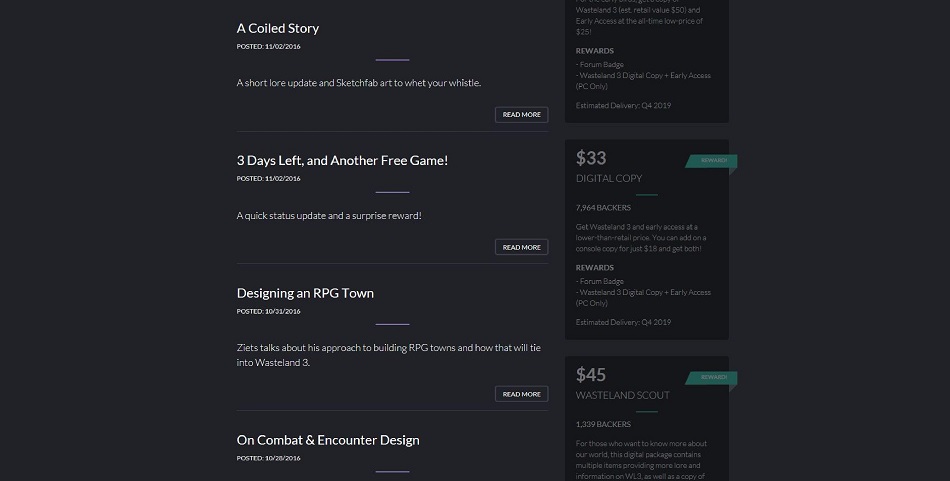Screen dimensions: 950x481
Task: Click the 7,964 Backers count
Action: click(x=603, y=208)
